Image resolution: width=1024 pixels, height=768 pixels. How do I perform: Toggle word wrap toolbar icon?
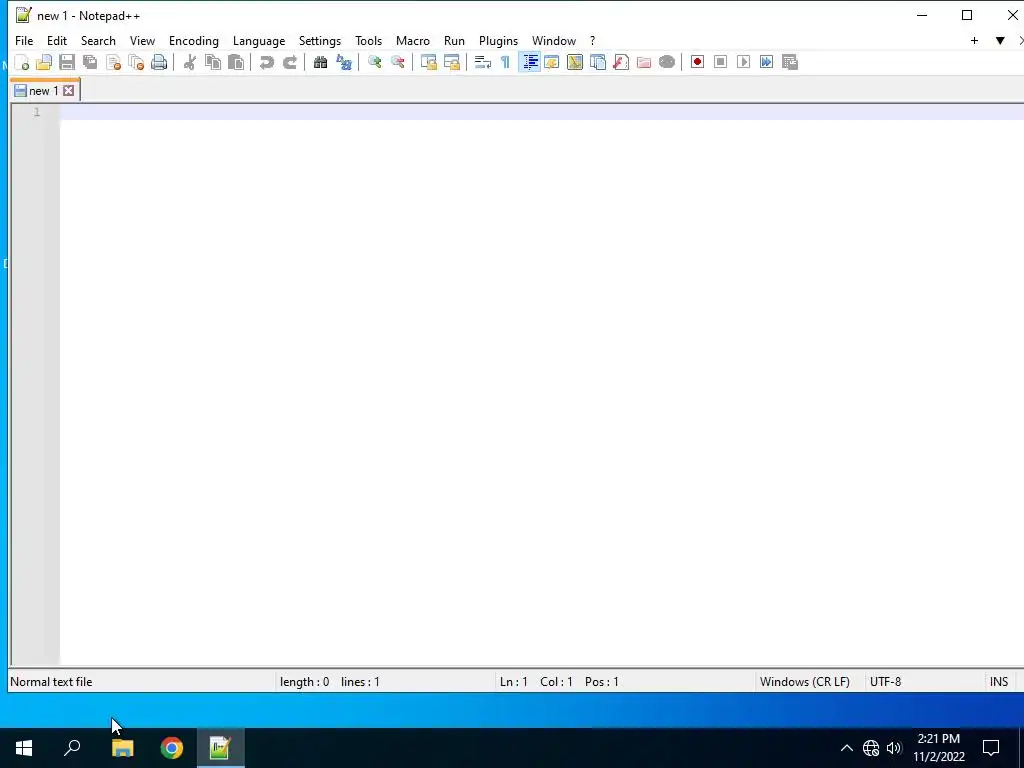pyautogui.click(x=482, y=62)
